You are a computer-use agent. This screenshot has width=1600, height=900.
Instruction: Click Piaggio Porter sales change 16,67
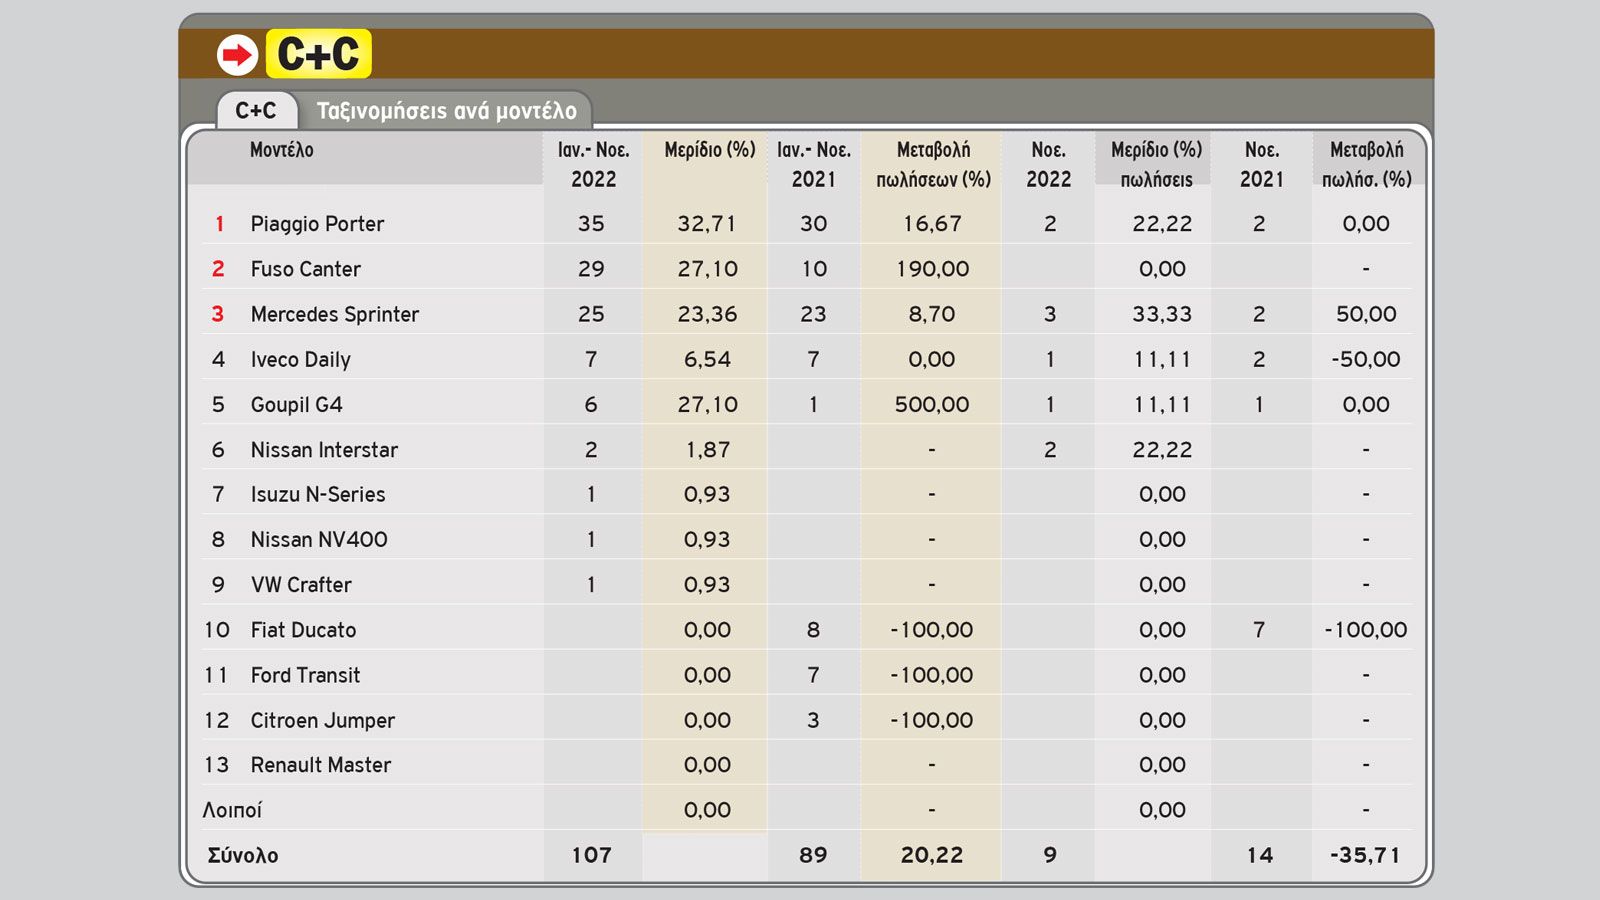pos(932,224)
